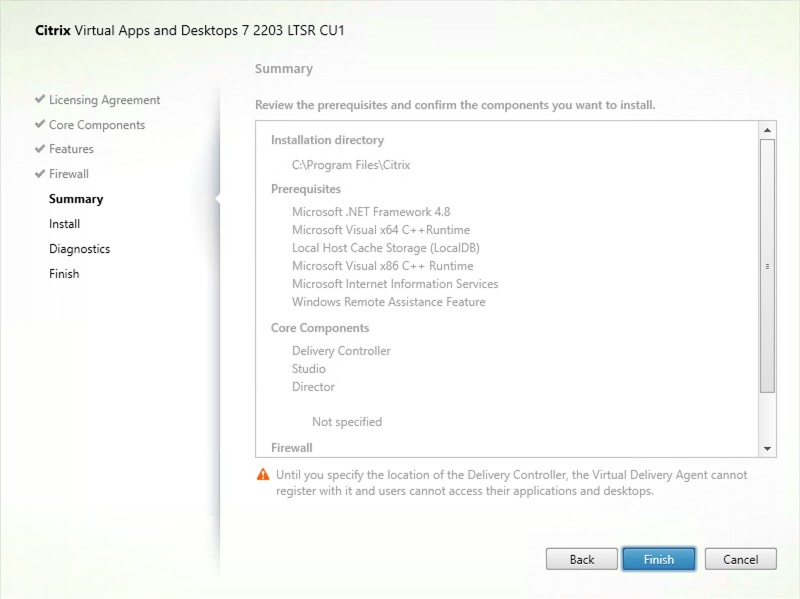Click the scrollbar up arrow
The width and height of the screenshot is (800, 599).
click(x=766, y=128)
